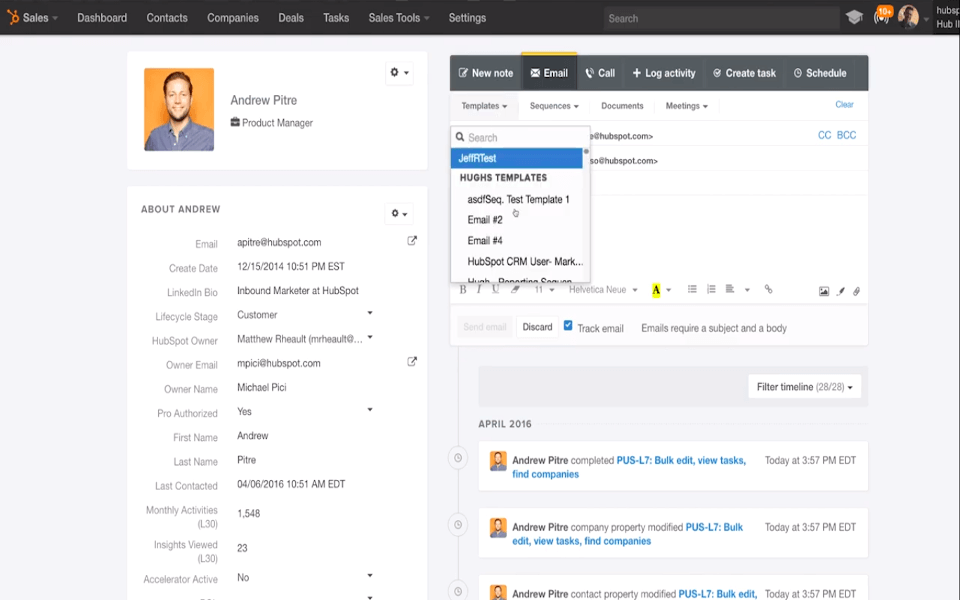Open the alignment options arrow

click(747, 290)
